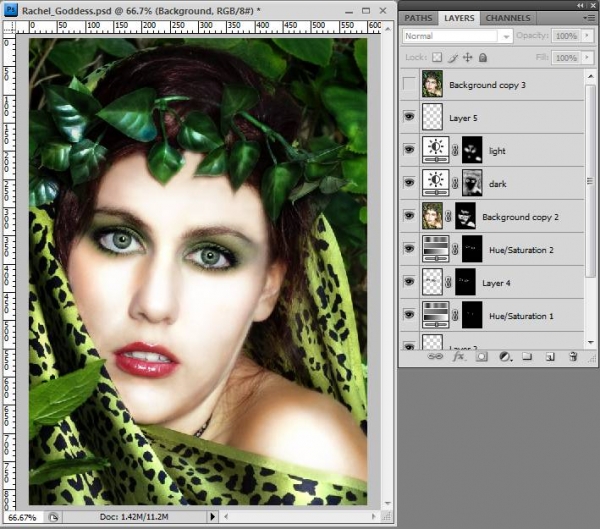Show the Background copy 3 layer
Screen dimensions: 600x529
(x=409, y=84)
